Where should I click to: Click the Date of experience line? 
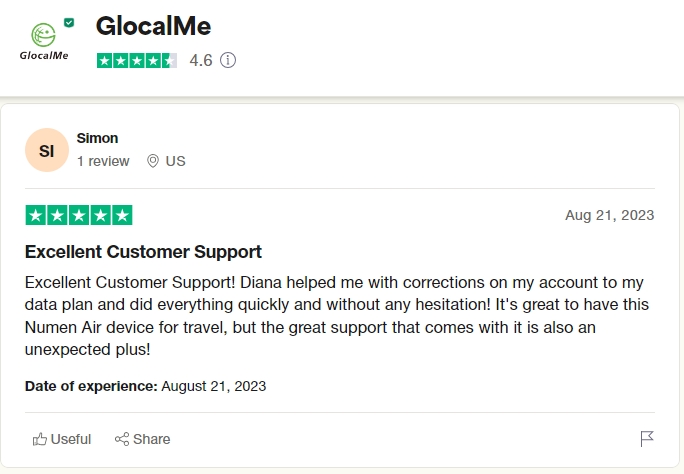145,385
